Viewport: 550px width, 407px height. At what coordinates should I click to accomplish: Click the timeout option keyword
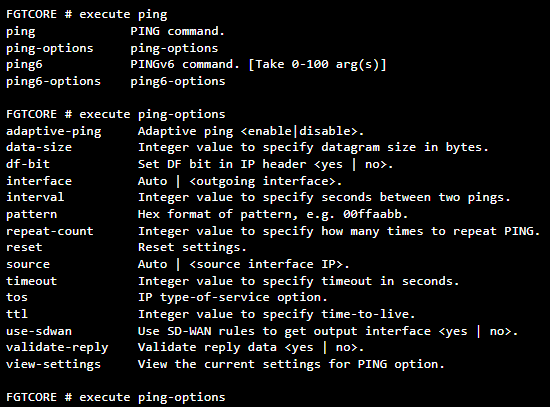32,281
